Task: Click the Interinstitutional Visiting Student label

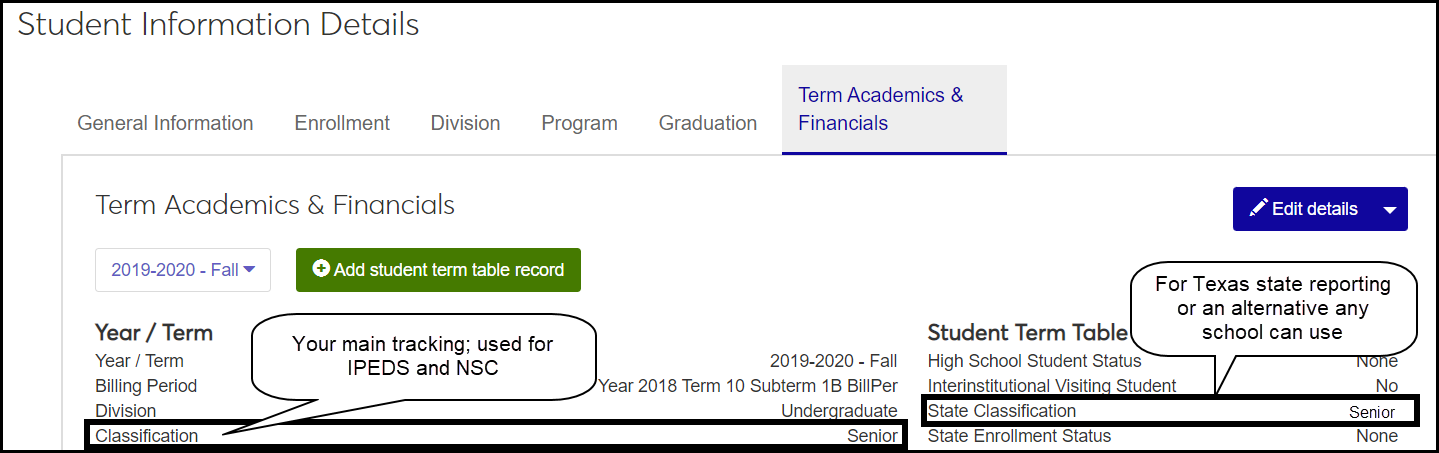Action: point(1052,386)
